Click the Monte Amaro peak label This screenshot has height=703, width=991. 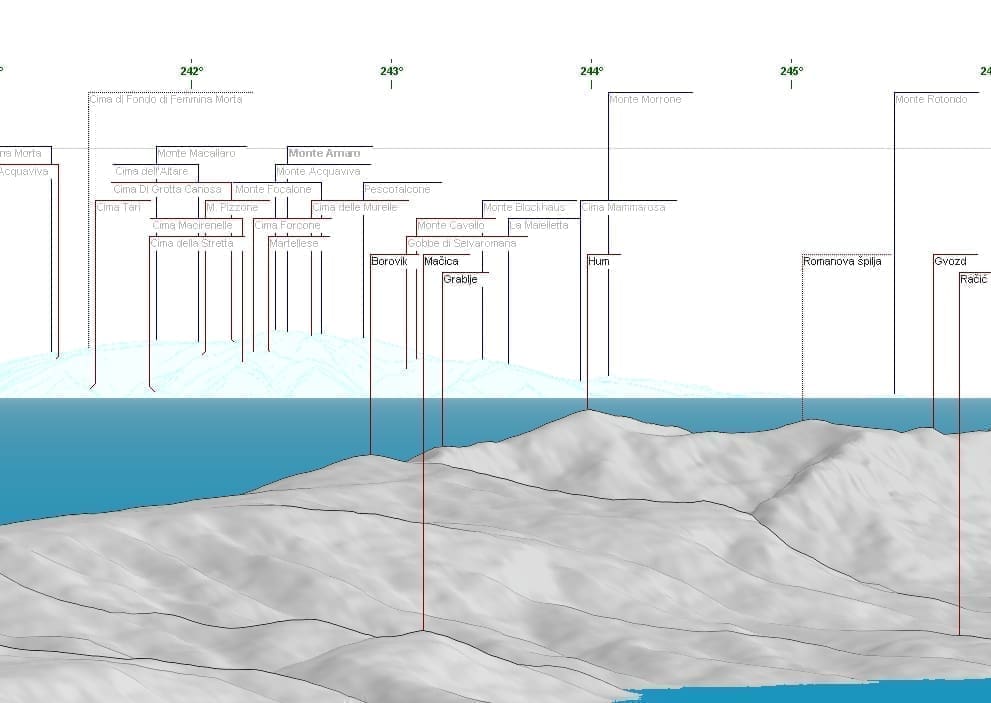324,154
